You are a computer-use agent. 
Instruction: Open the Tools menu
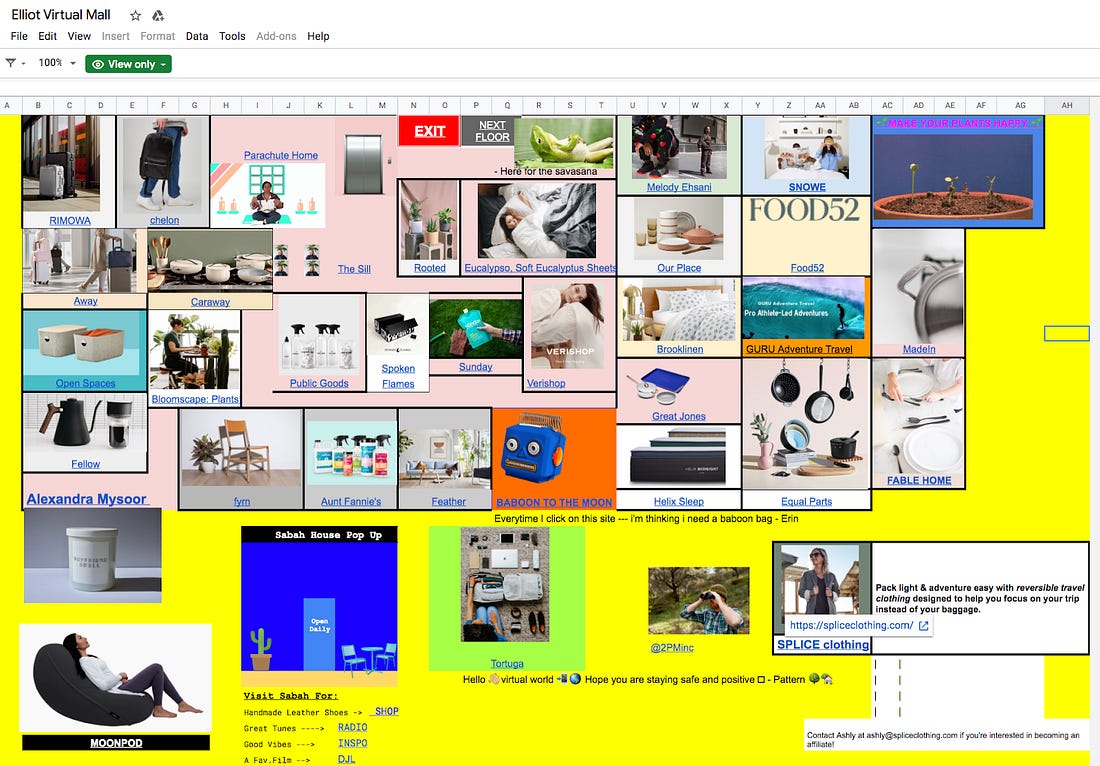pyautogui.click(x=232, y=36)
